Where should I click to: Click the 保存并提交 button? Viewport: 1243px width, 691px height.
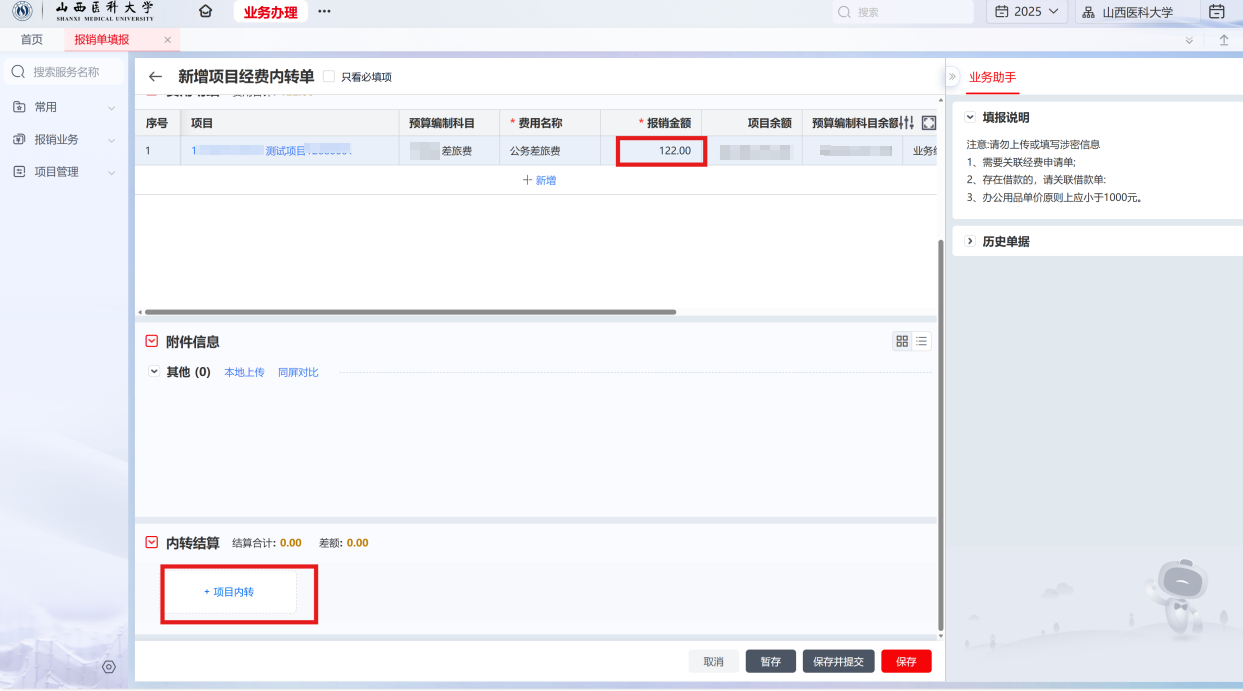838,661
